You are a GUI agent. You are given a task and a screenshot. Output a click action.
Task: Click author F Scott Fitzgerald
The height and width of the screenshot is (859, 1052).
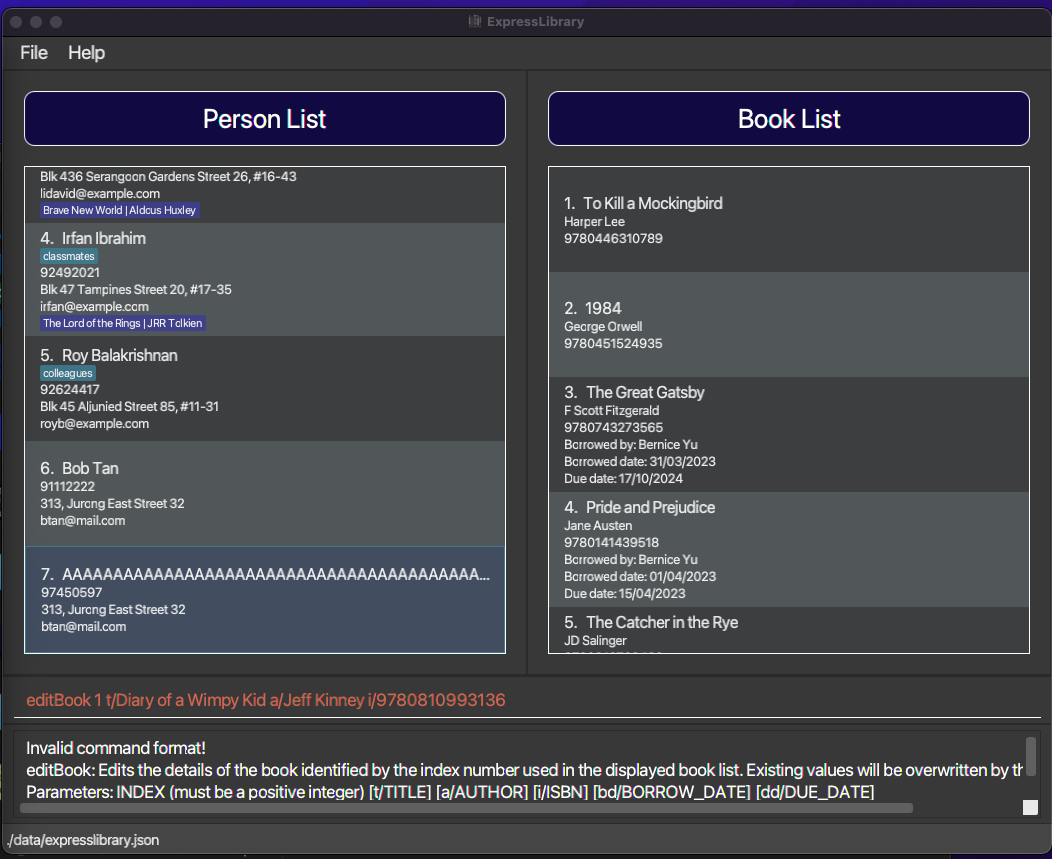coord(612,410)
